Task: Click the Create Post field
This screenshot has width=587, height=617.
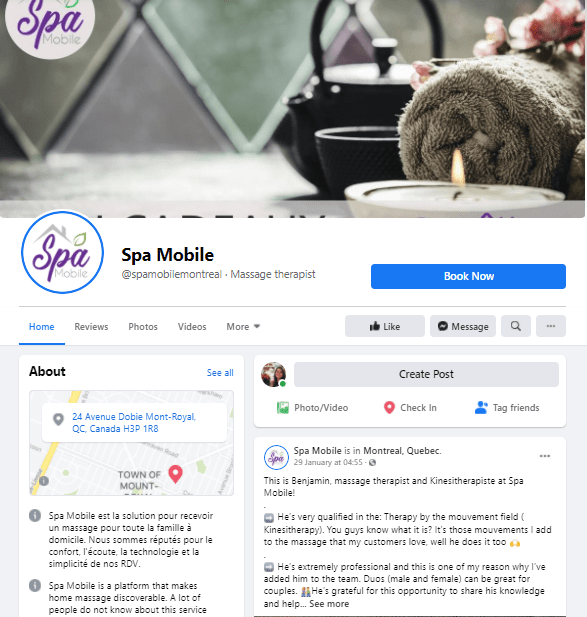Action: 426,374
